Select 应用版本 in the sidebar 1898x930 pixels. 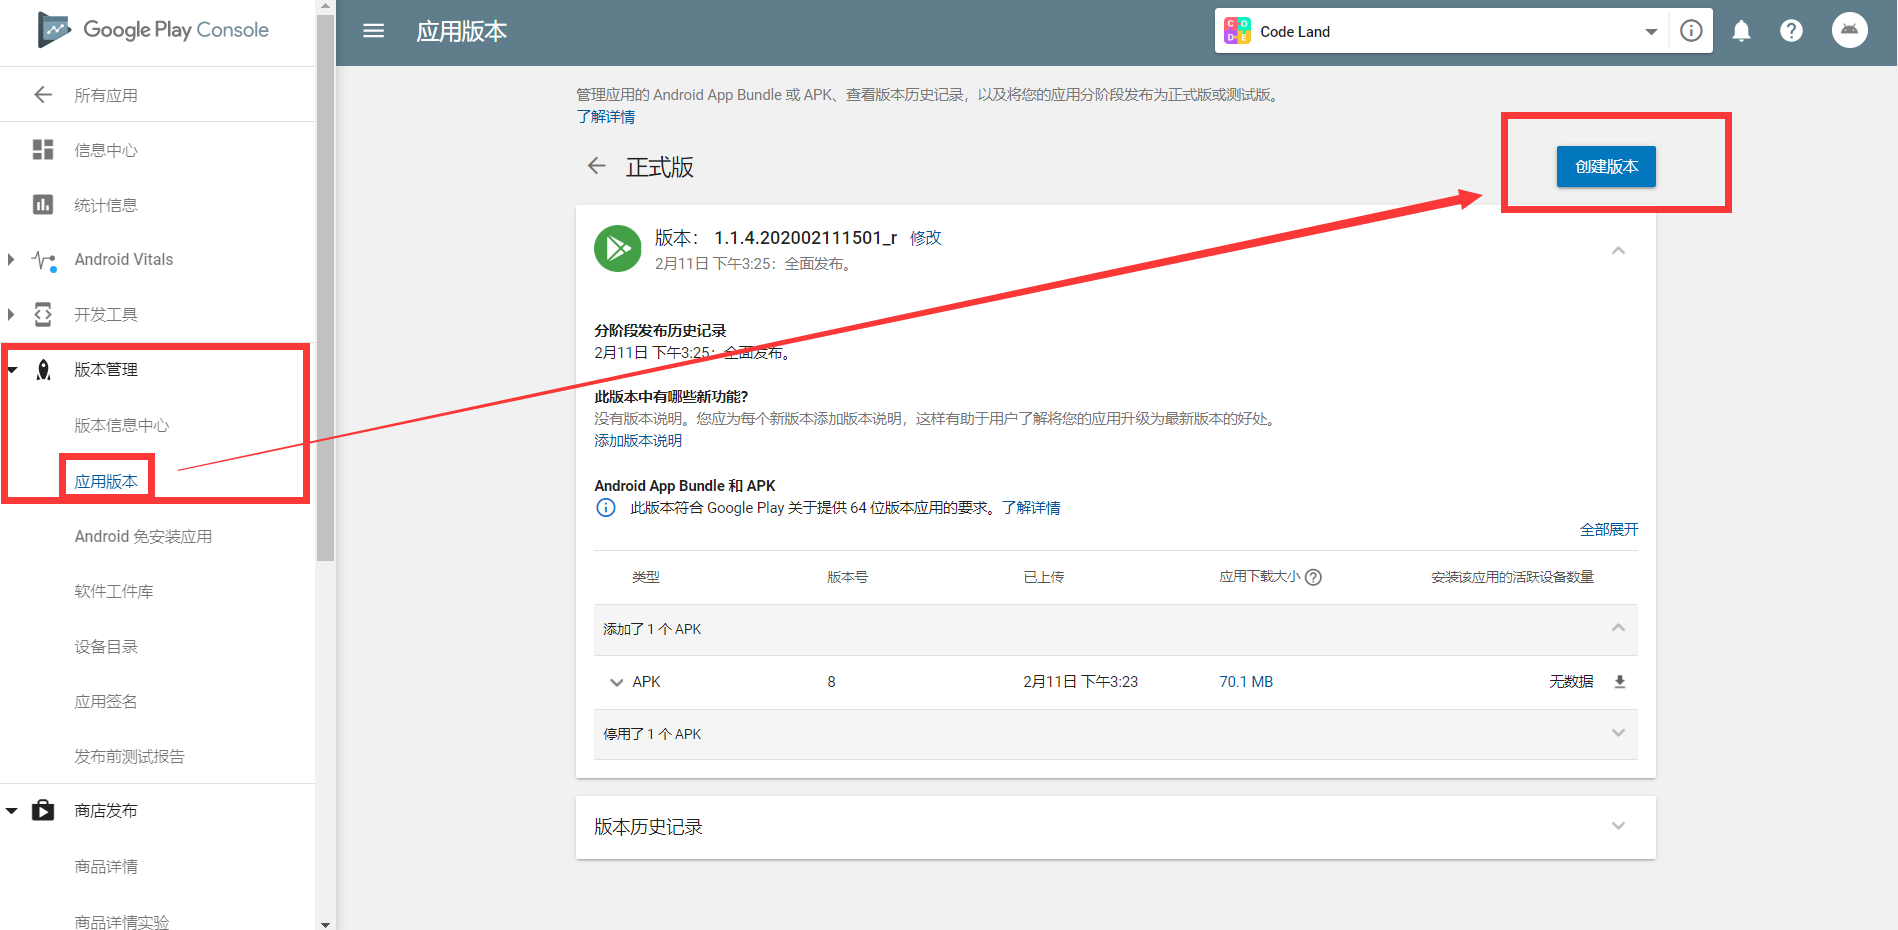click(106, 481)
